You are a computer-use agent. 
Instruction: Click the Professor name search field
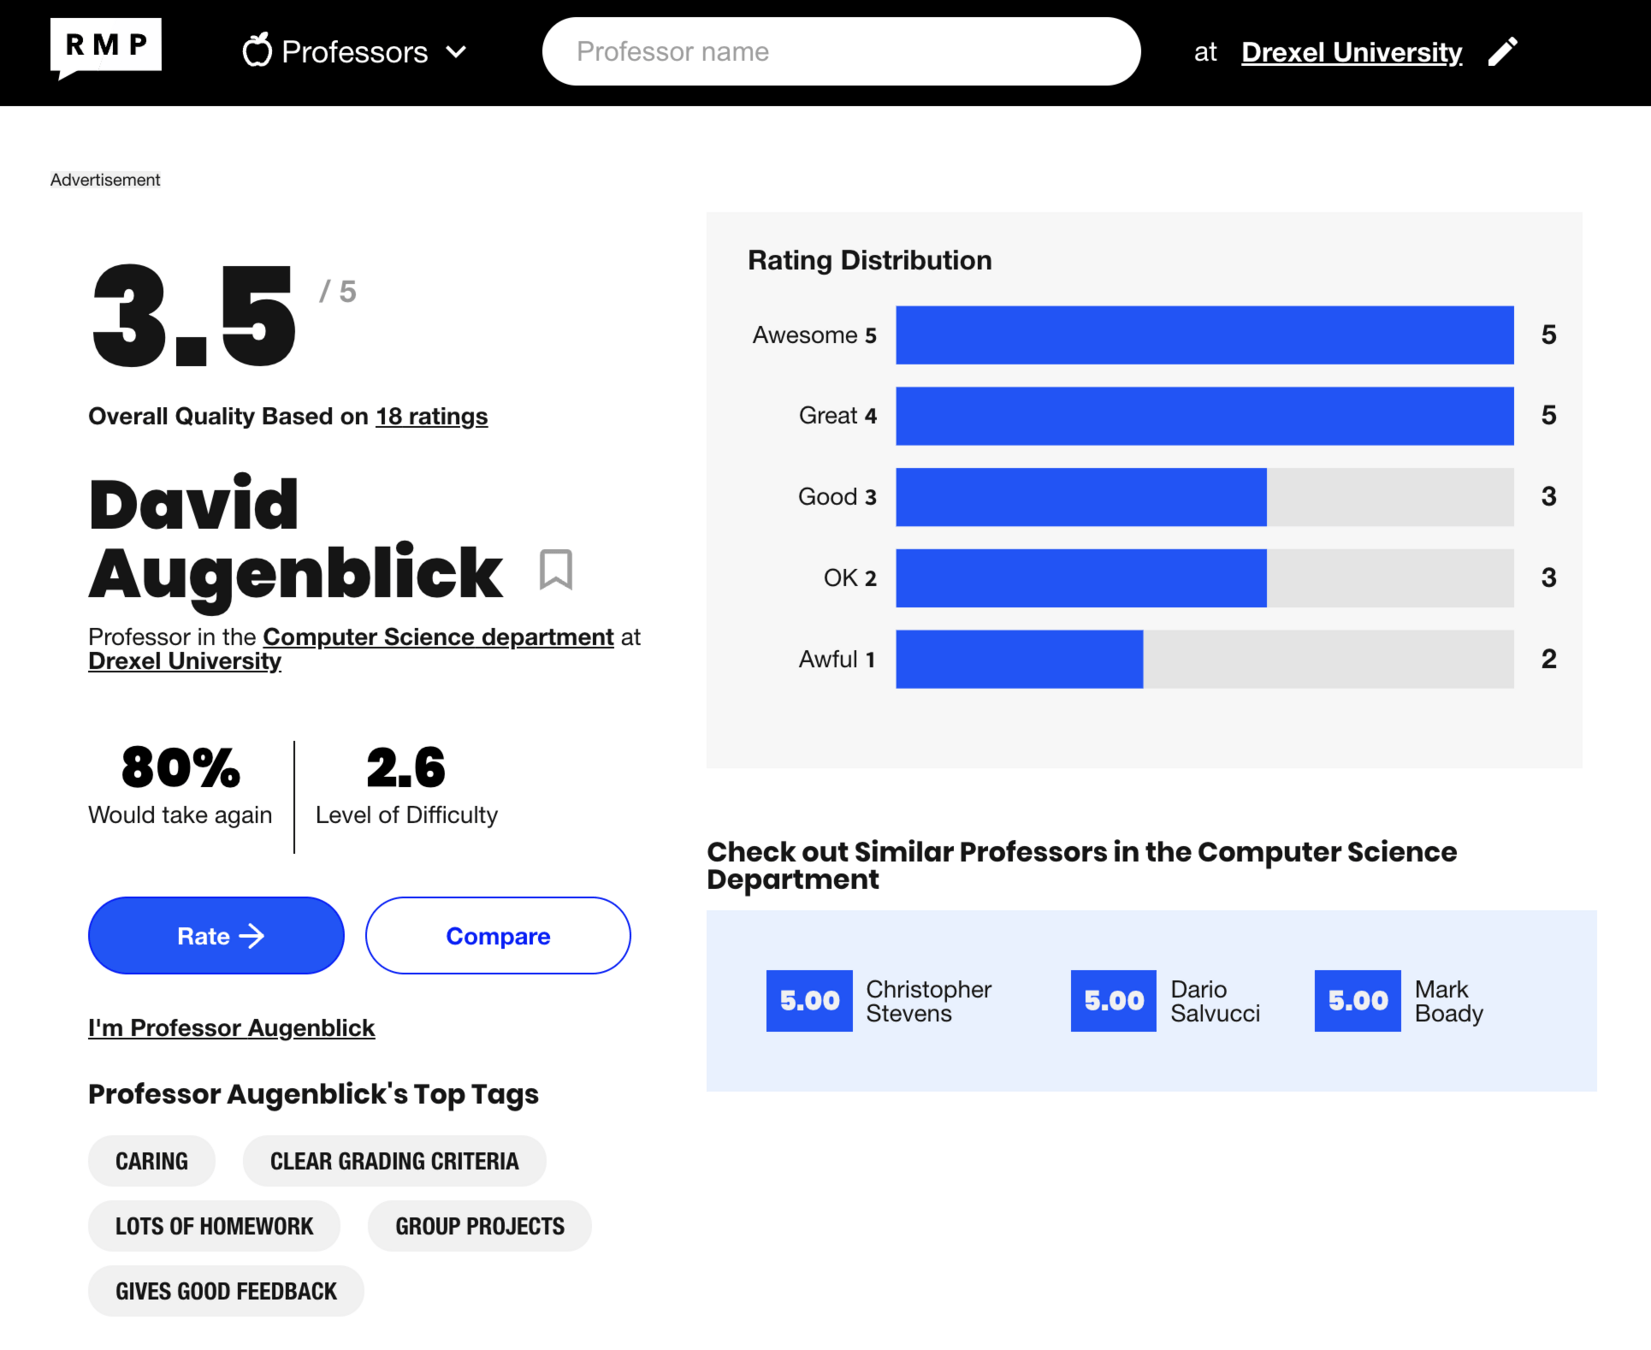[x=840, y=51]
